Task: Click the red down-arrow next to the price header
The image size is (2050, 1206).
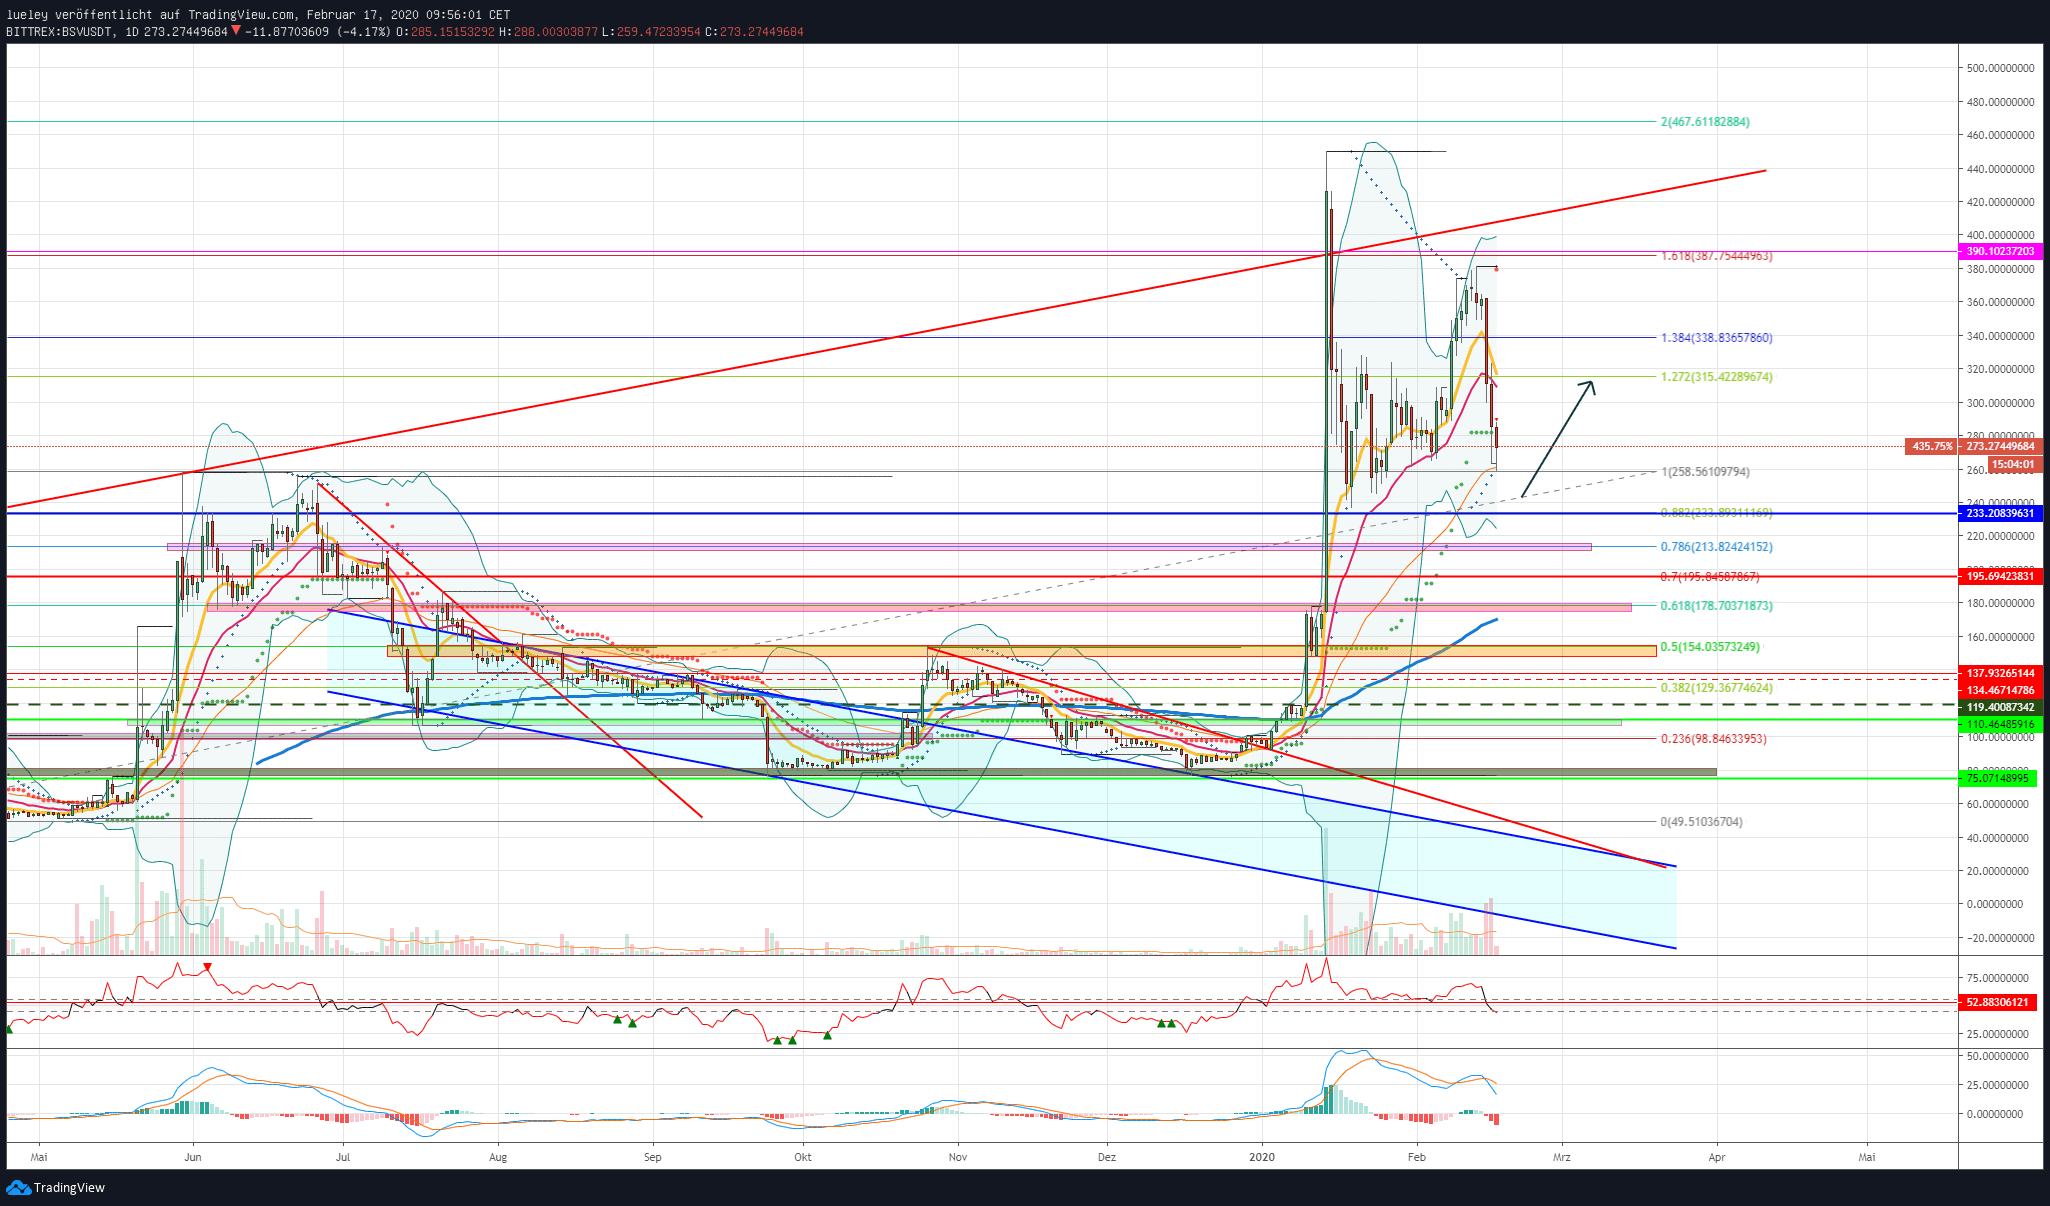Action: pos(236,31)
